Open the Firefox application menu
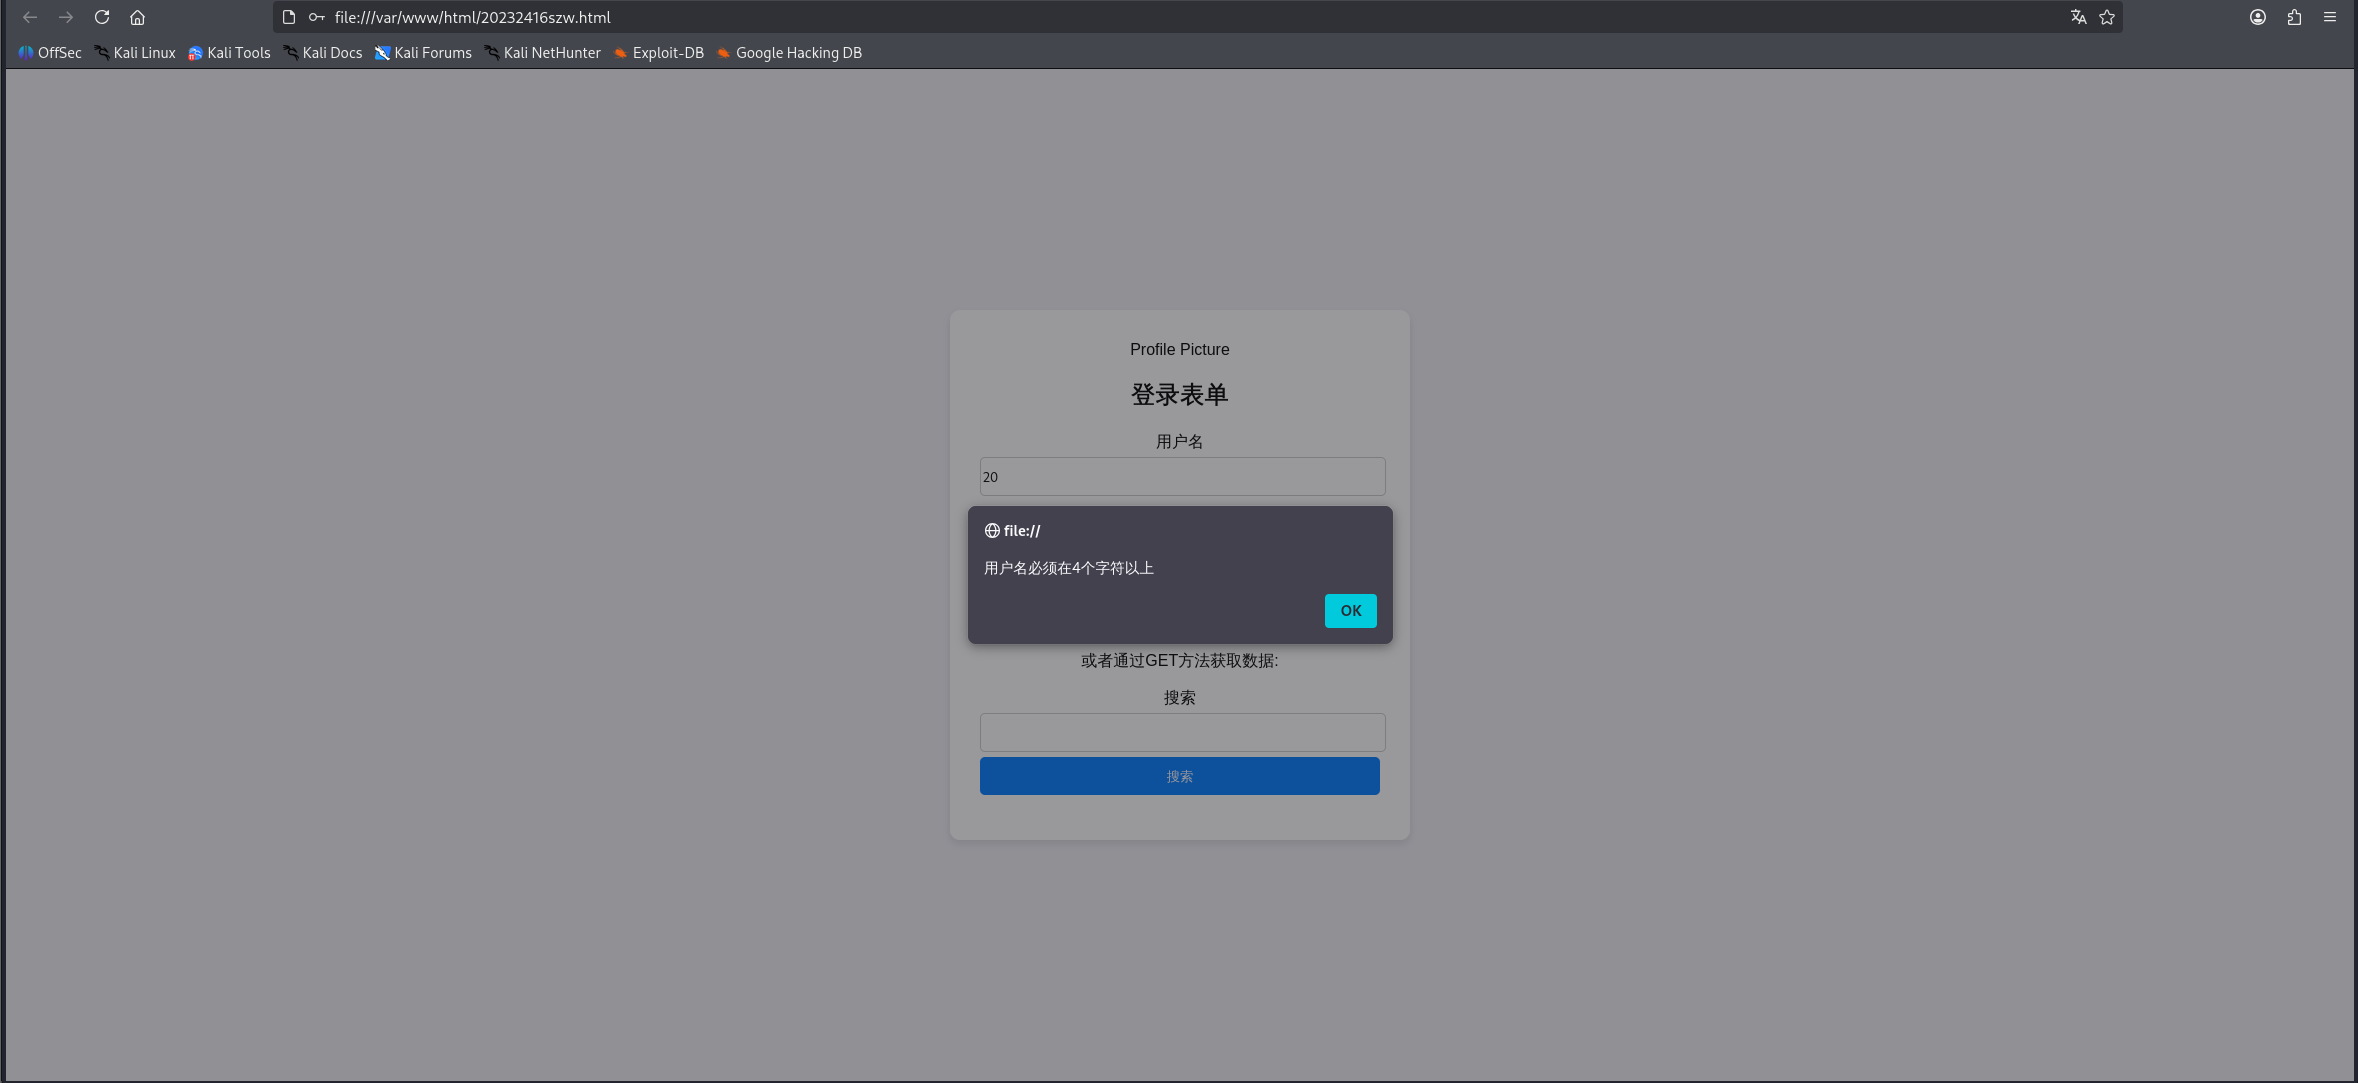Image resolution: width=2358 pixels, height=1083 pixels. pos(2330,17)
